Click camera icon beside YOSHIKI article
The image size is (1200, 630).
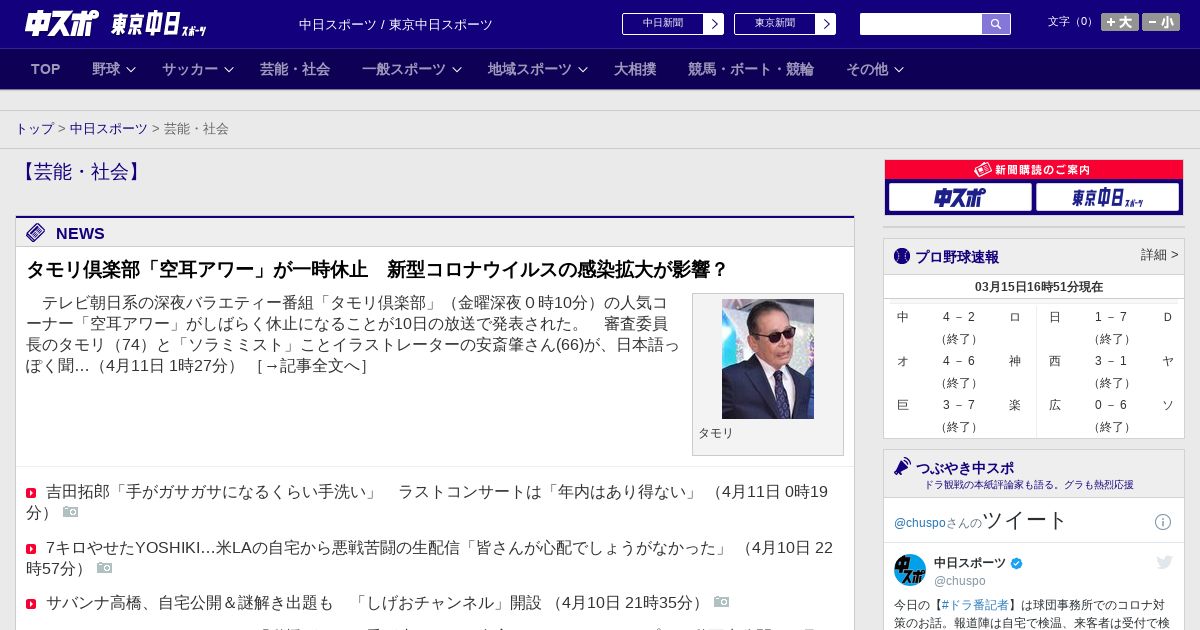click(105, 568)
